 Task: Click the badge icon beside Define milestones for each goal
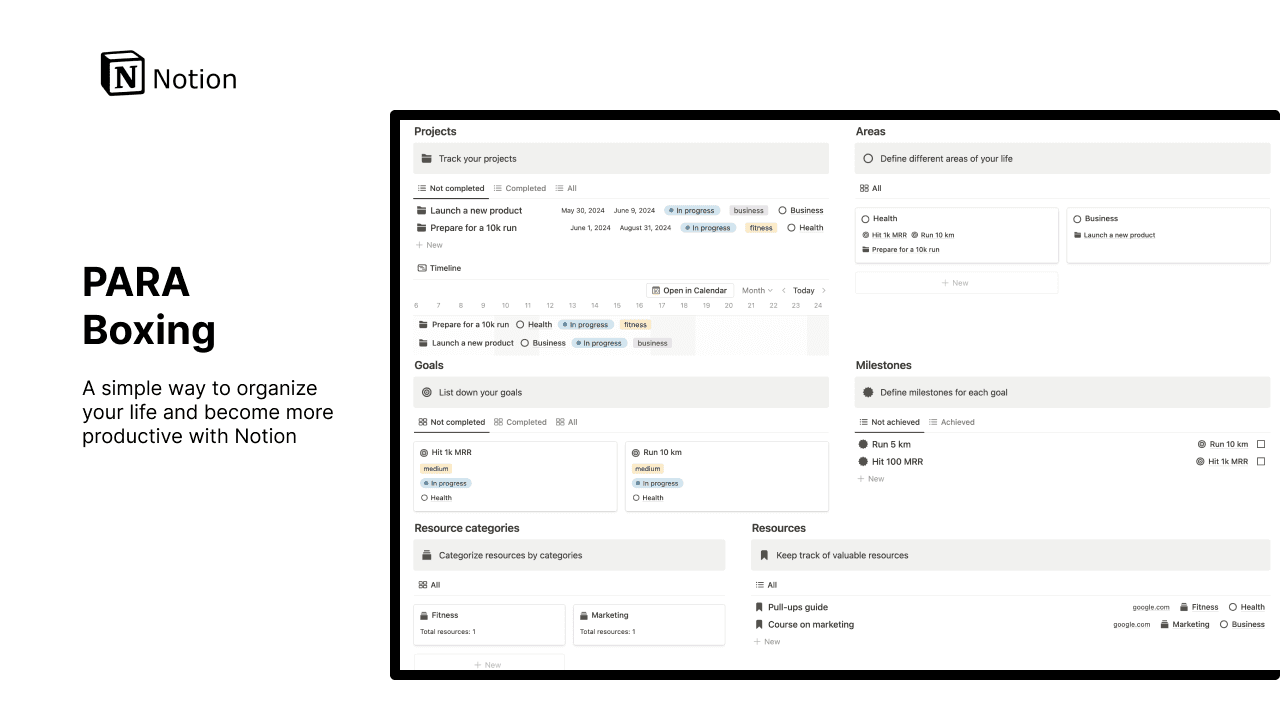click(x=868, y=392)
